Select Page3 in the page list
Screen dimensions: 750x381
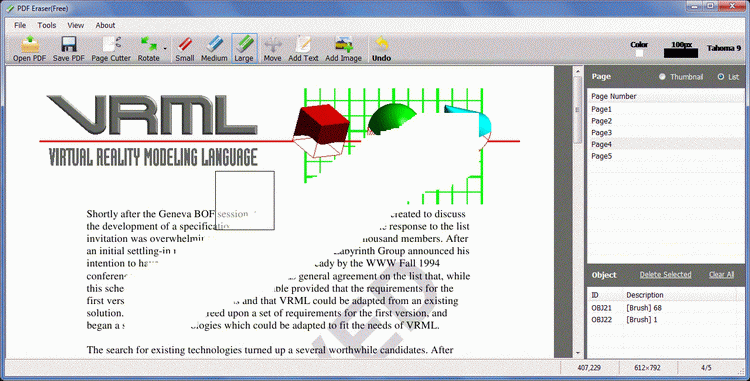(x=665, y=132)
